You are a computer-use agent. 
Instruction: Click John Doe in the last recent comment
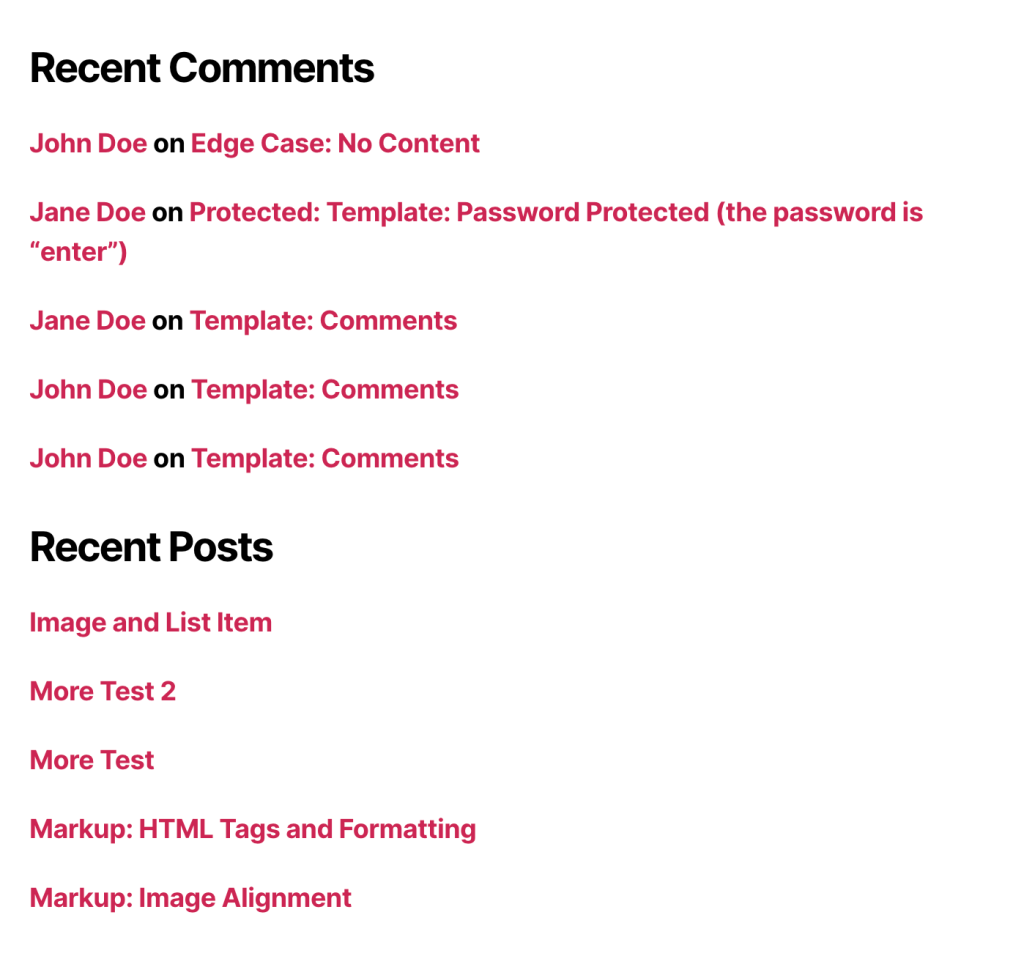click(88, 459)
